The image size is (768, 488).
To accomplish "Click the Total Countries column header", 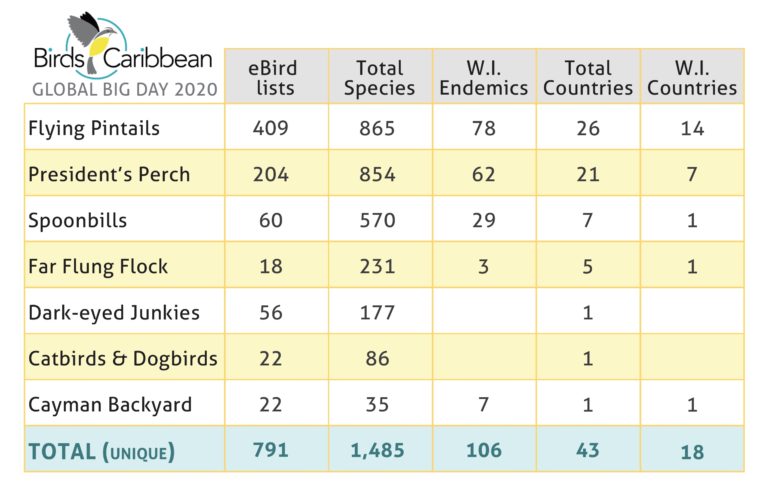I will (588, 76).
